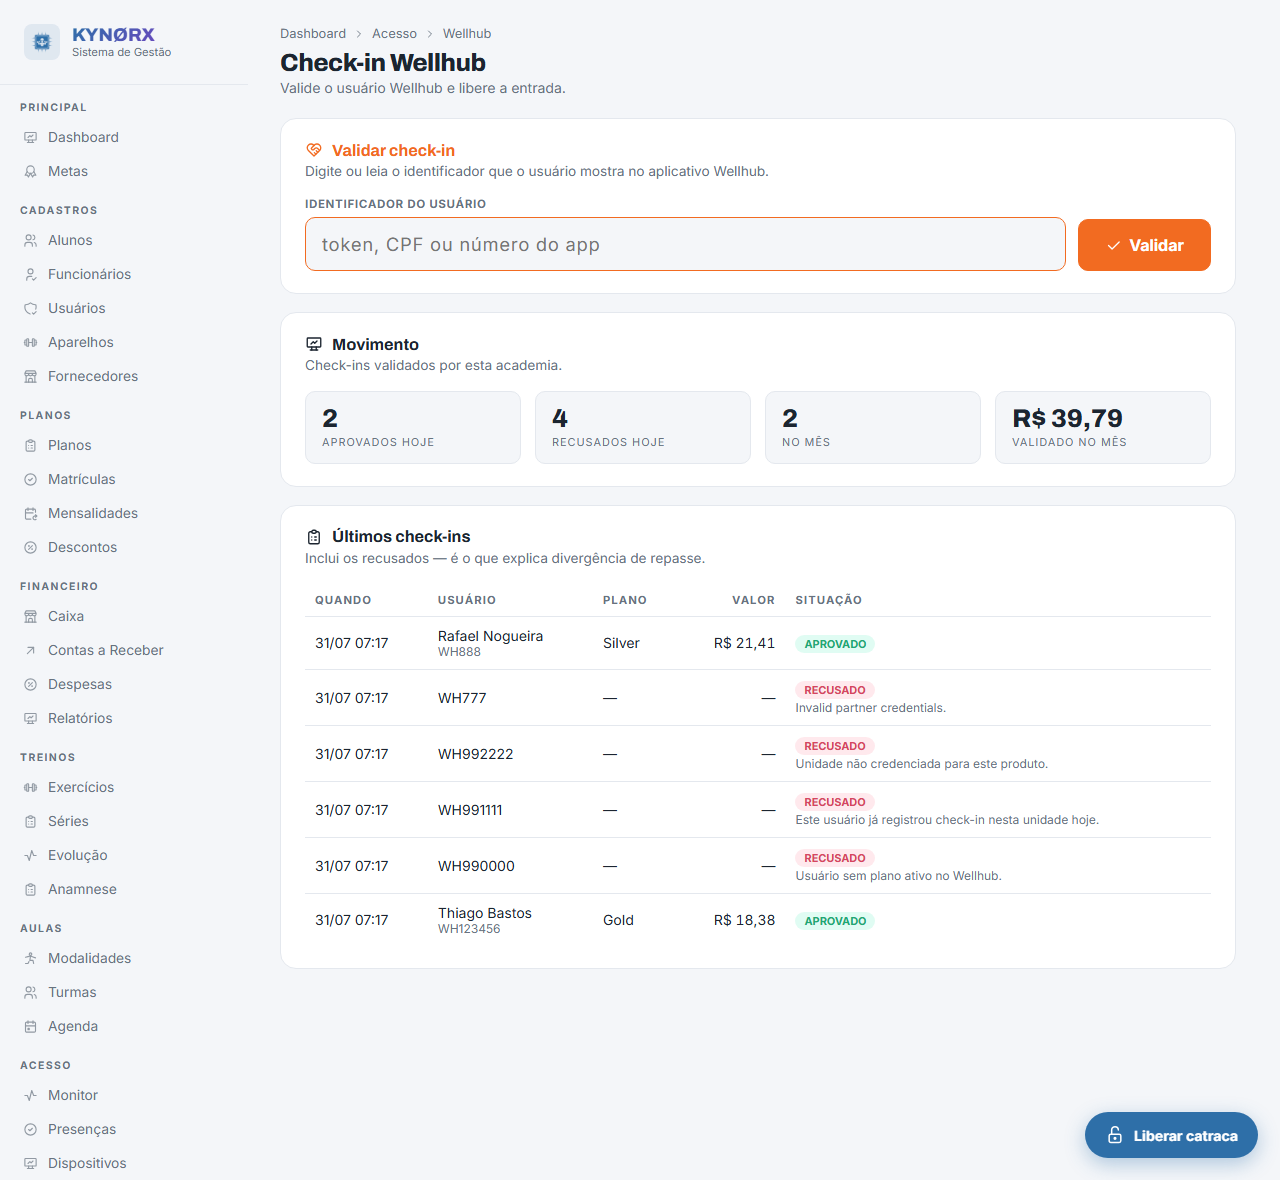Click the Contas a Receber arrow icon
The height and width of the screenshot is (1180, 1280).
(x=31, y=651)
